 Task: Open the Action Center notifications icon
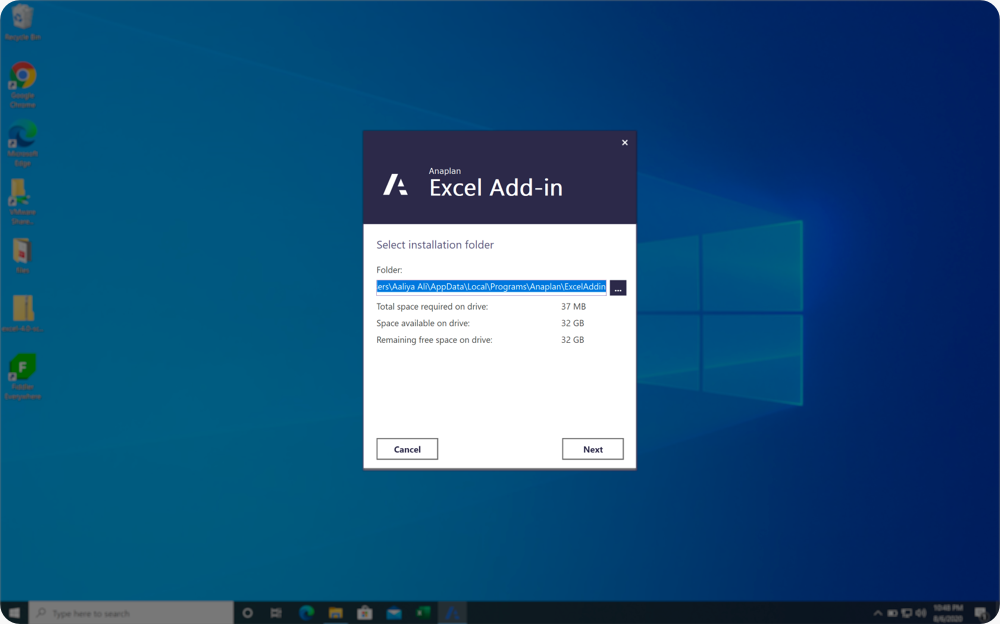tap(980, 613)
